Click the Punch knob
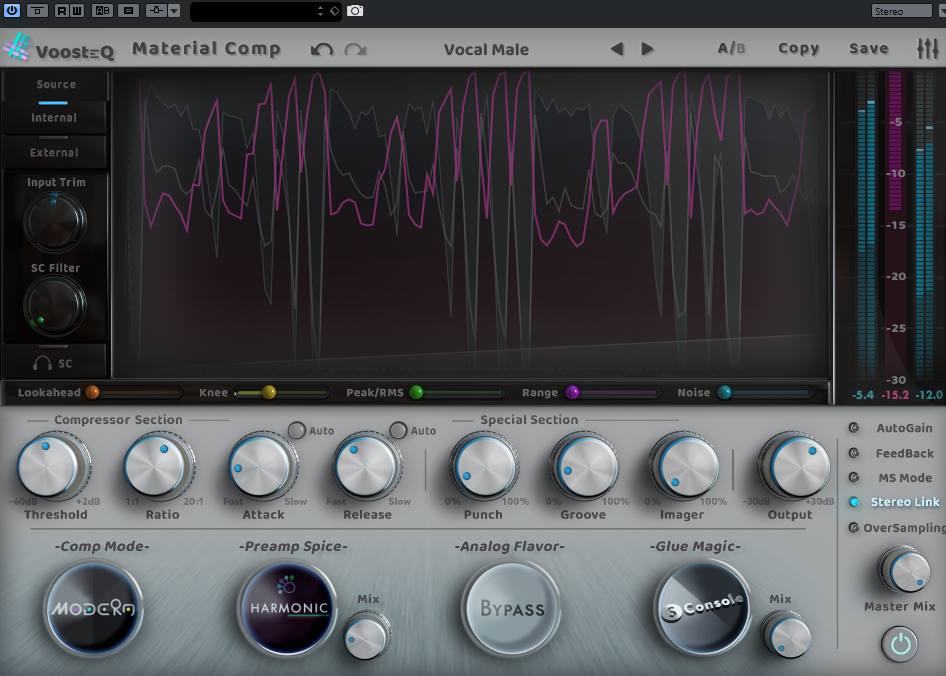Viewport: 946px width, 676px height. tap(483, 467)
